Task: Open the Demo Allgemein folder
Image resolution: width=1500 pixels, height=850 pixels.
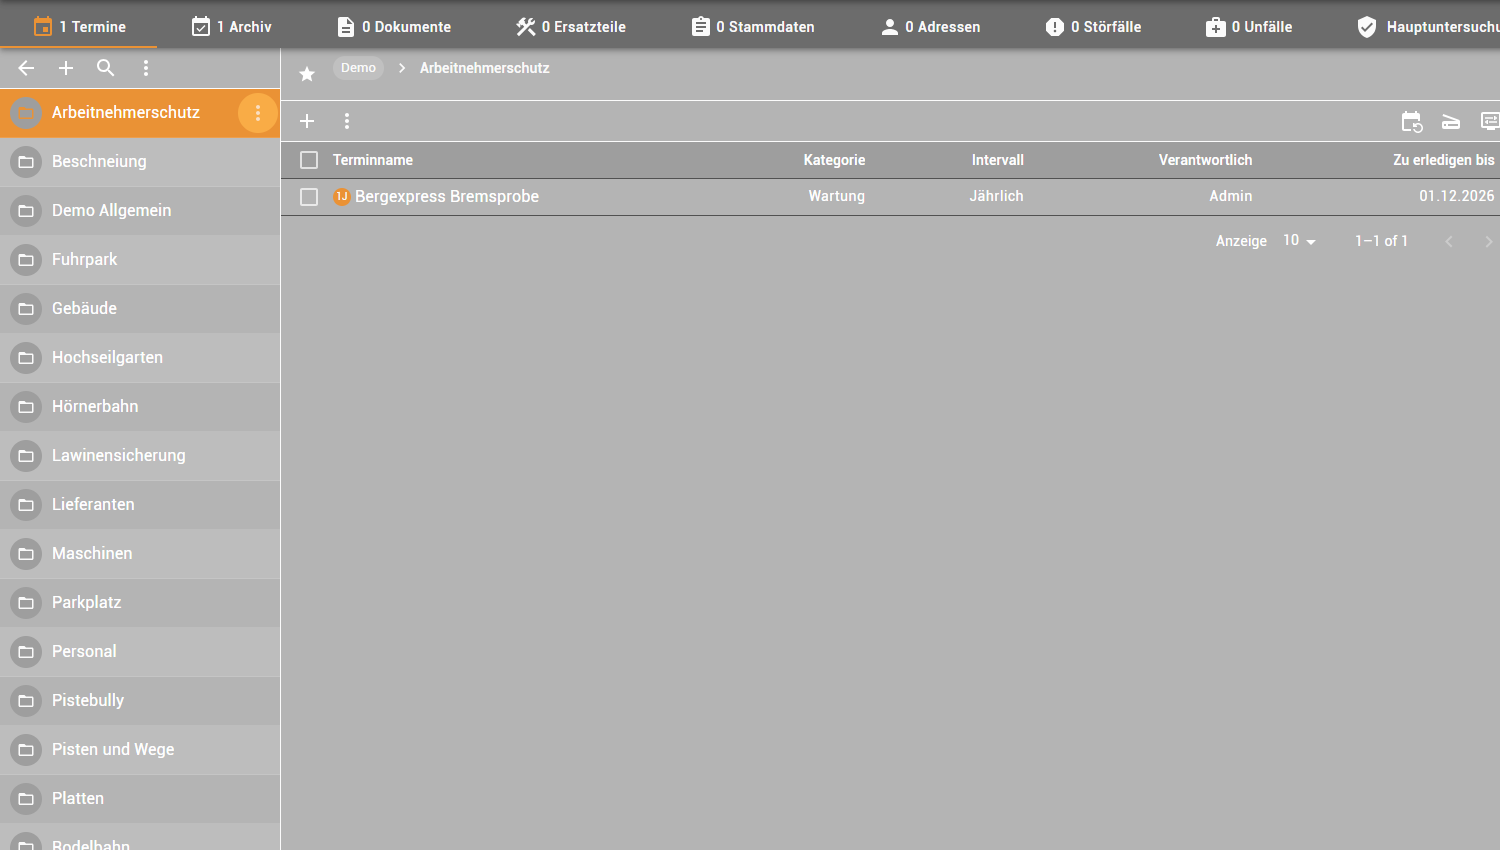Action: pos(140,211)
